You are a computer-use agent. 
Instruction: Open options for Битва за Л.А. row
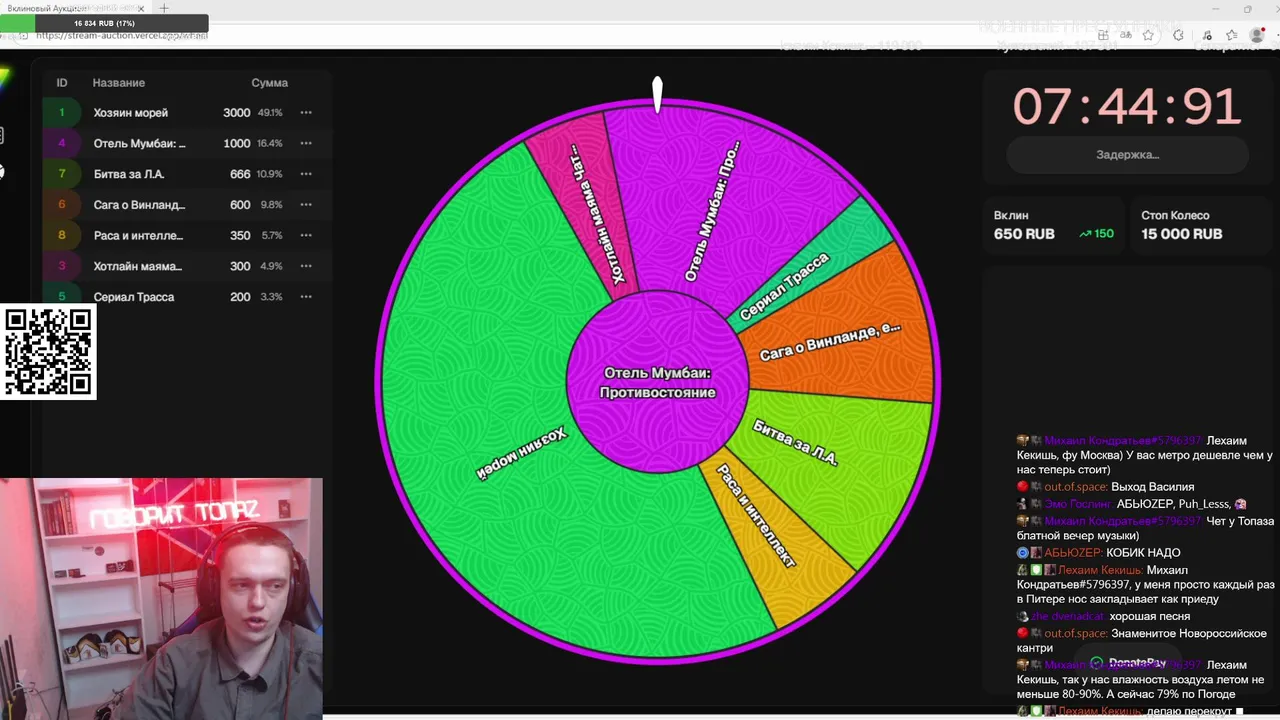click(x=306, y=174)
